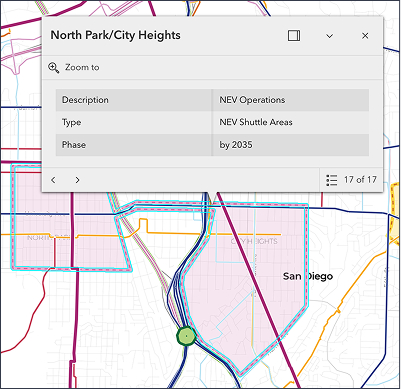Screen dimensions: 401x389
Task: Click the popup title North Park/City Heights
Action: 115,35
